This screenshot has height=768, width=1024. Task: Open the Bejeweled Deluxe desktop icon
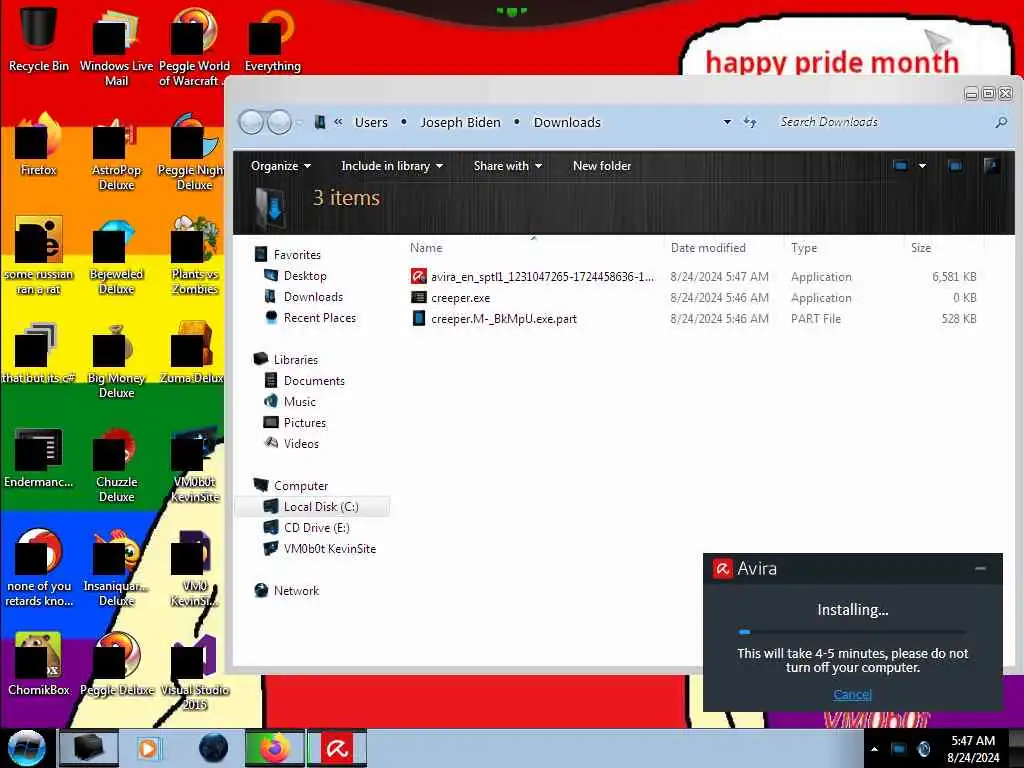coord(116,256)
